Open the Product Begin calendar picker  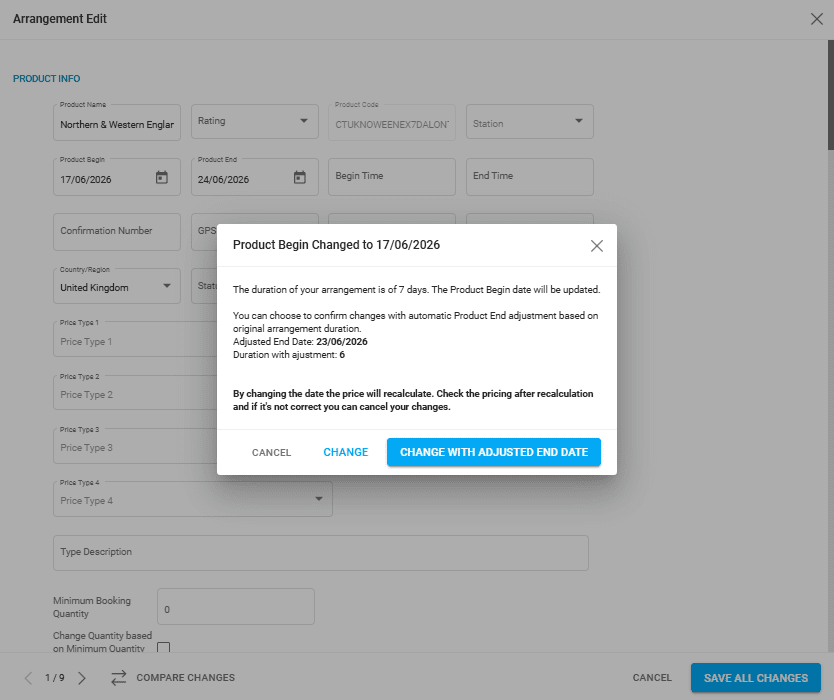[x=162, y=177]
